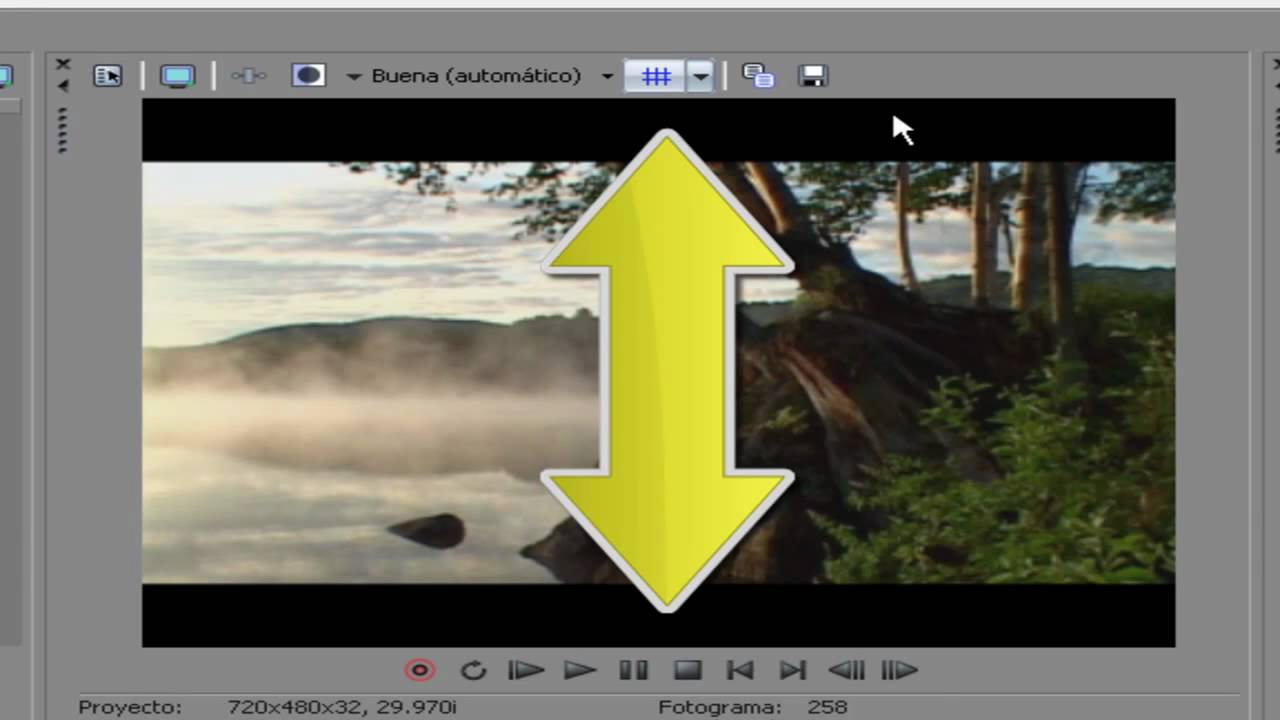Click Preview on External Monitor icon
This screenshot has width=1280, height=720.
(177, 76)
